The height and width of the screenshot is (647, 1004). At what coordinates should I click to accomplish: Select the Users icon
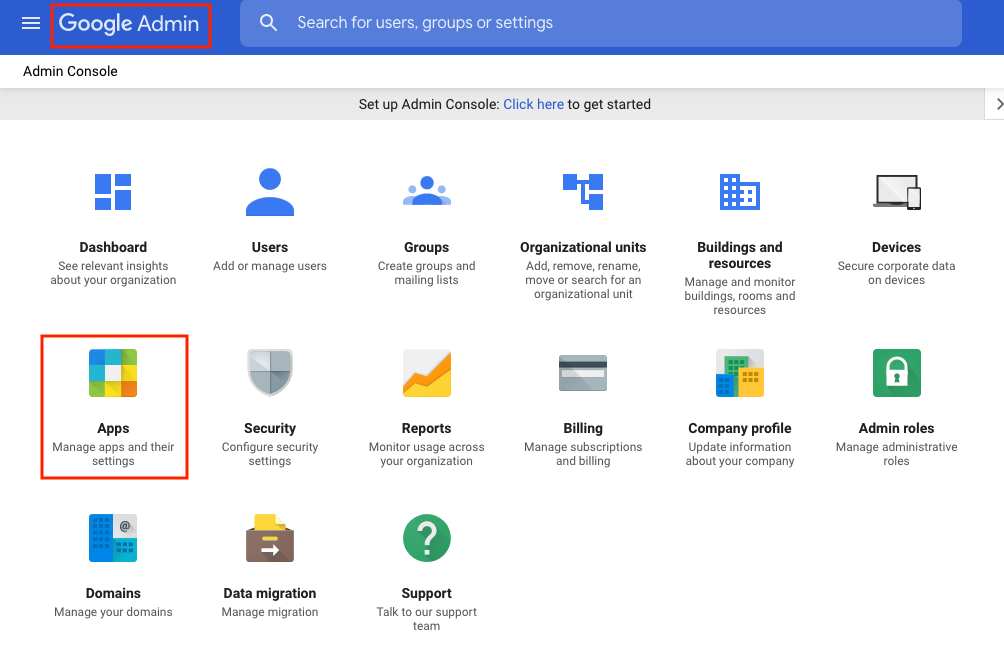point(269,192)
